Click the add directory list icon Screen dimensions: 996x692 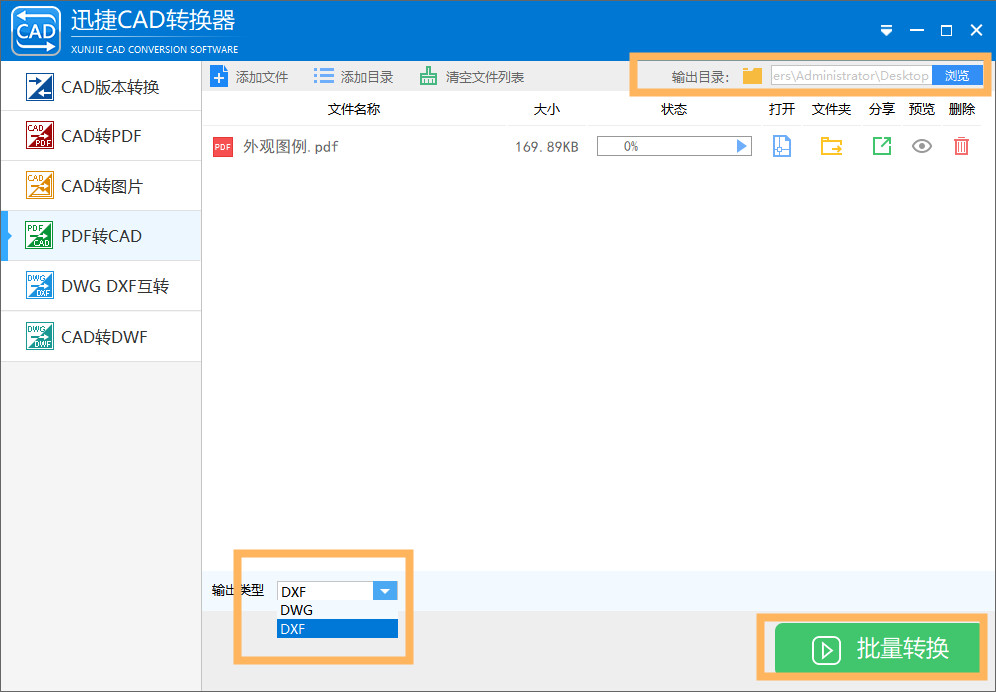click(323, 76)
